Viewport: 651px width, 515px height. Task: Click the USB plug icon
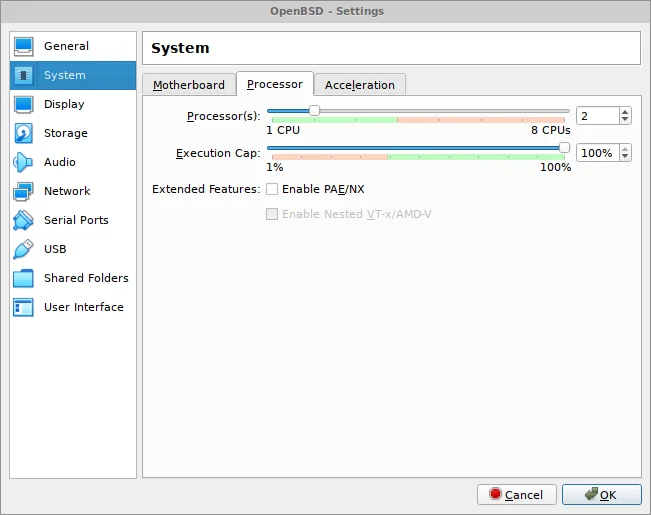tap(24, 250)
